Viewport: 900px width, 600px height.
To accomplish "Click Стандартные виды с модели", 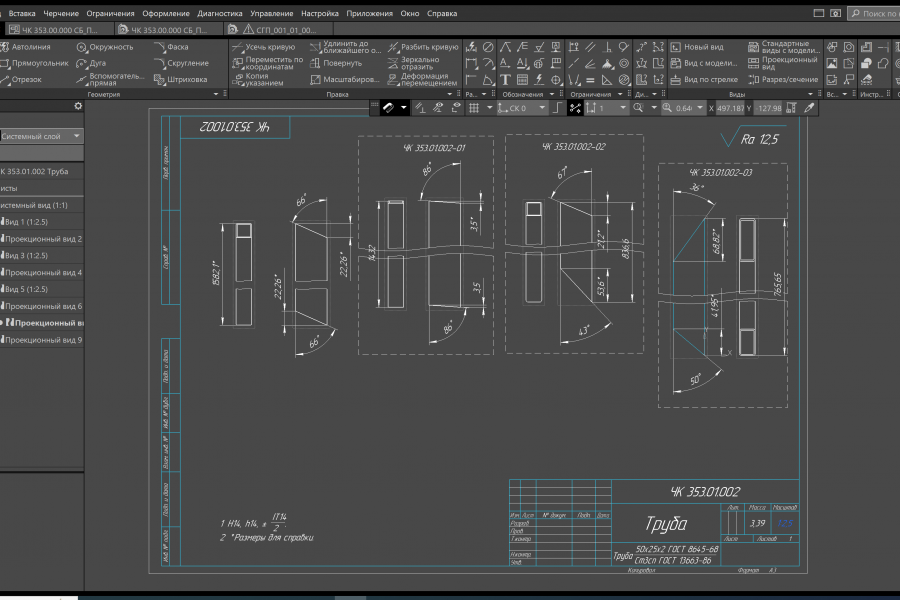I will [784, 47].
